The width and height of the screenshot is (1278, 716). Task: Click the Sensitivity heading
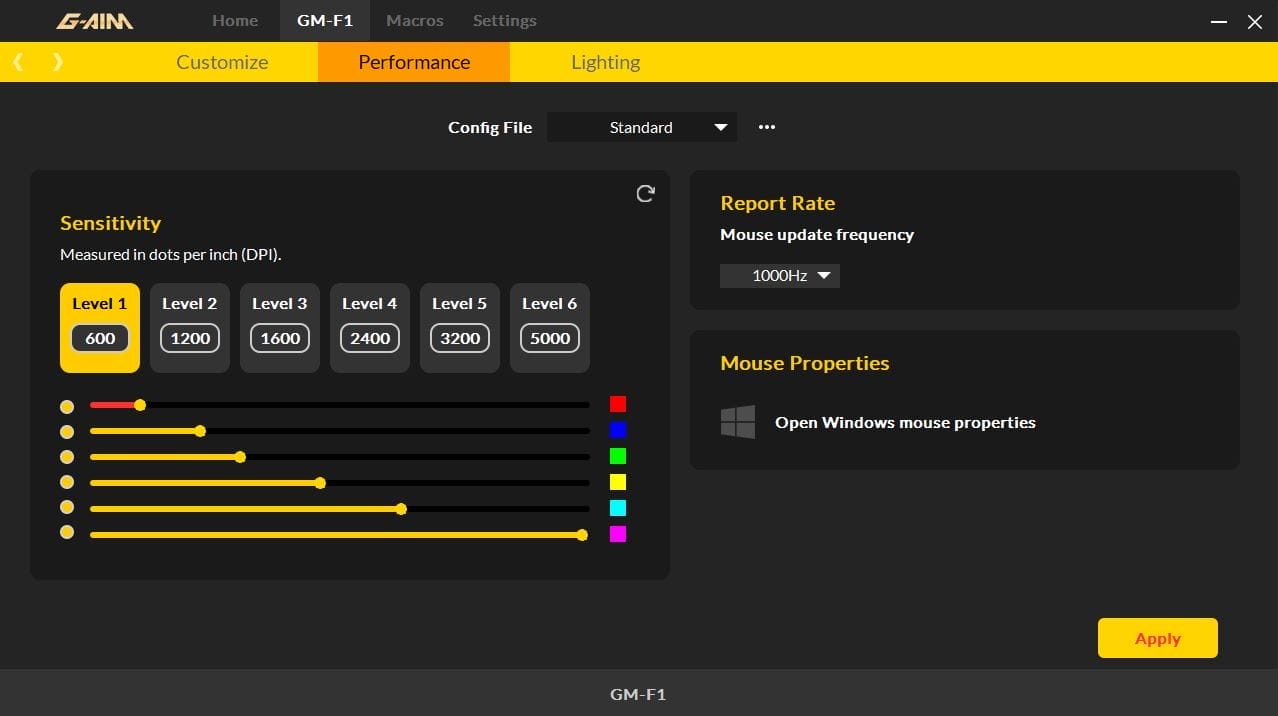110,223
